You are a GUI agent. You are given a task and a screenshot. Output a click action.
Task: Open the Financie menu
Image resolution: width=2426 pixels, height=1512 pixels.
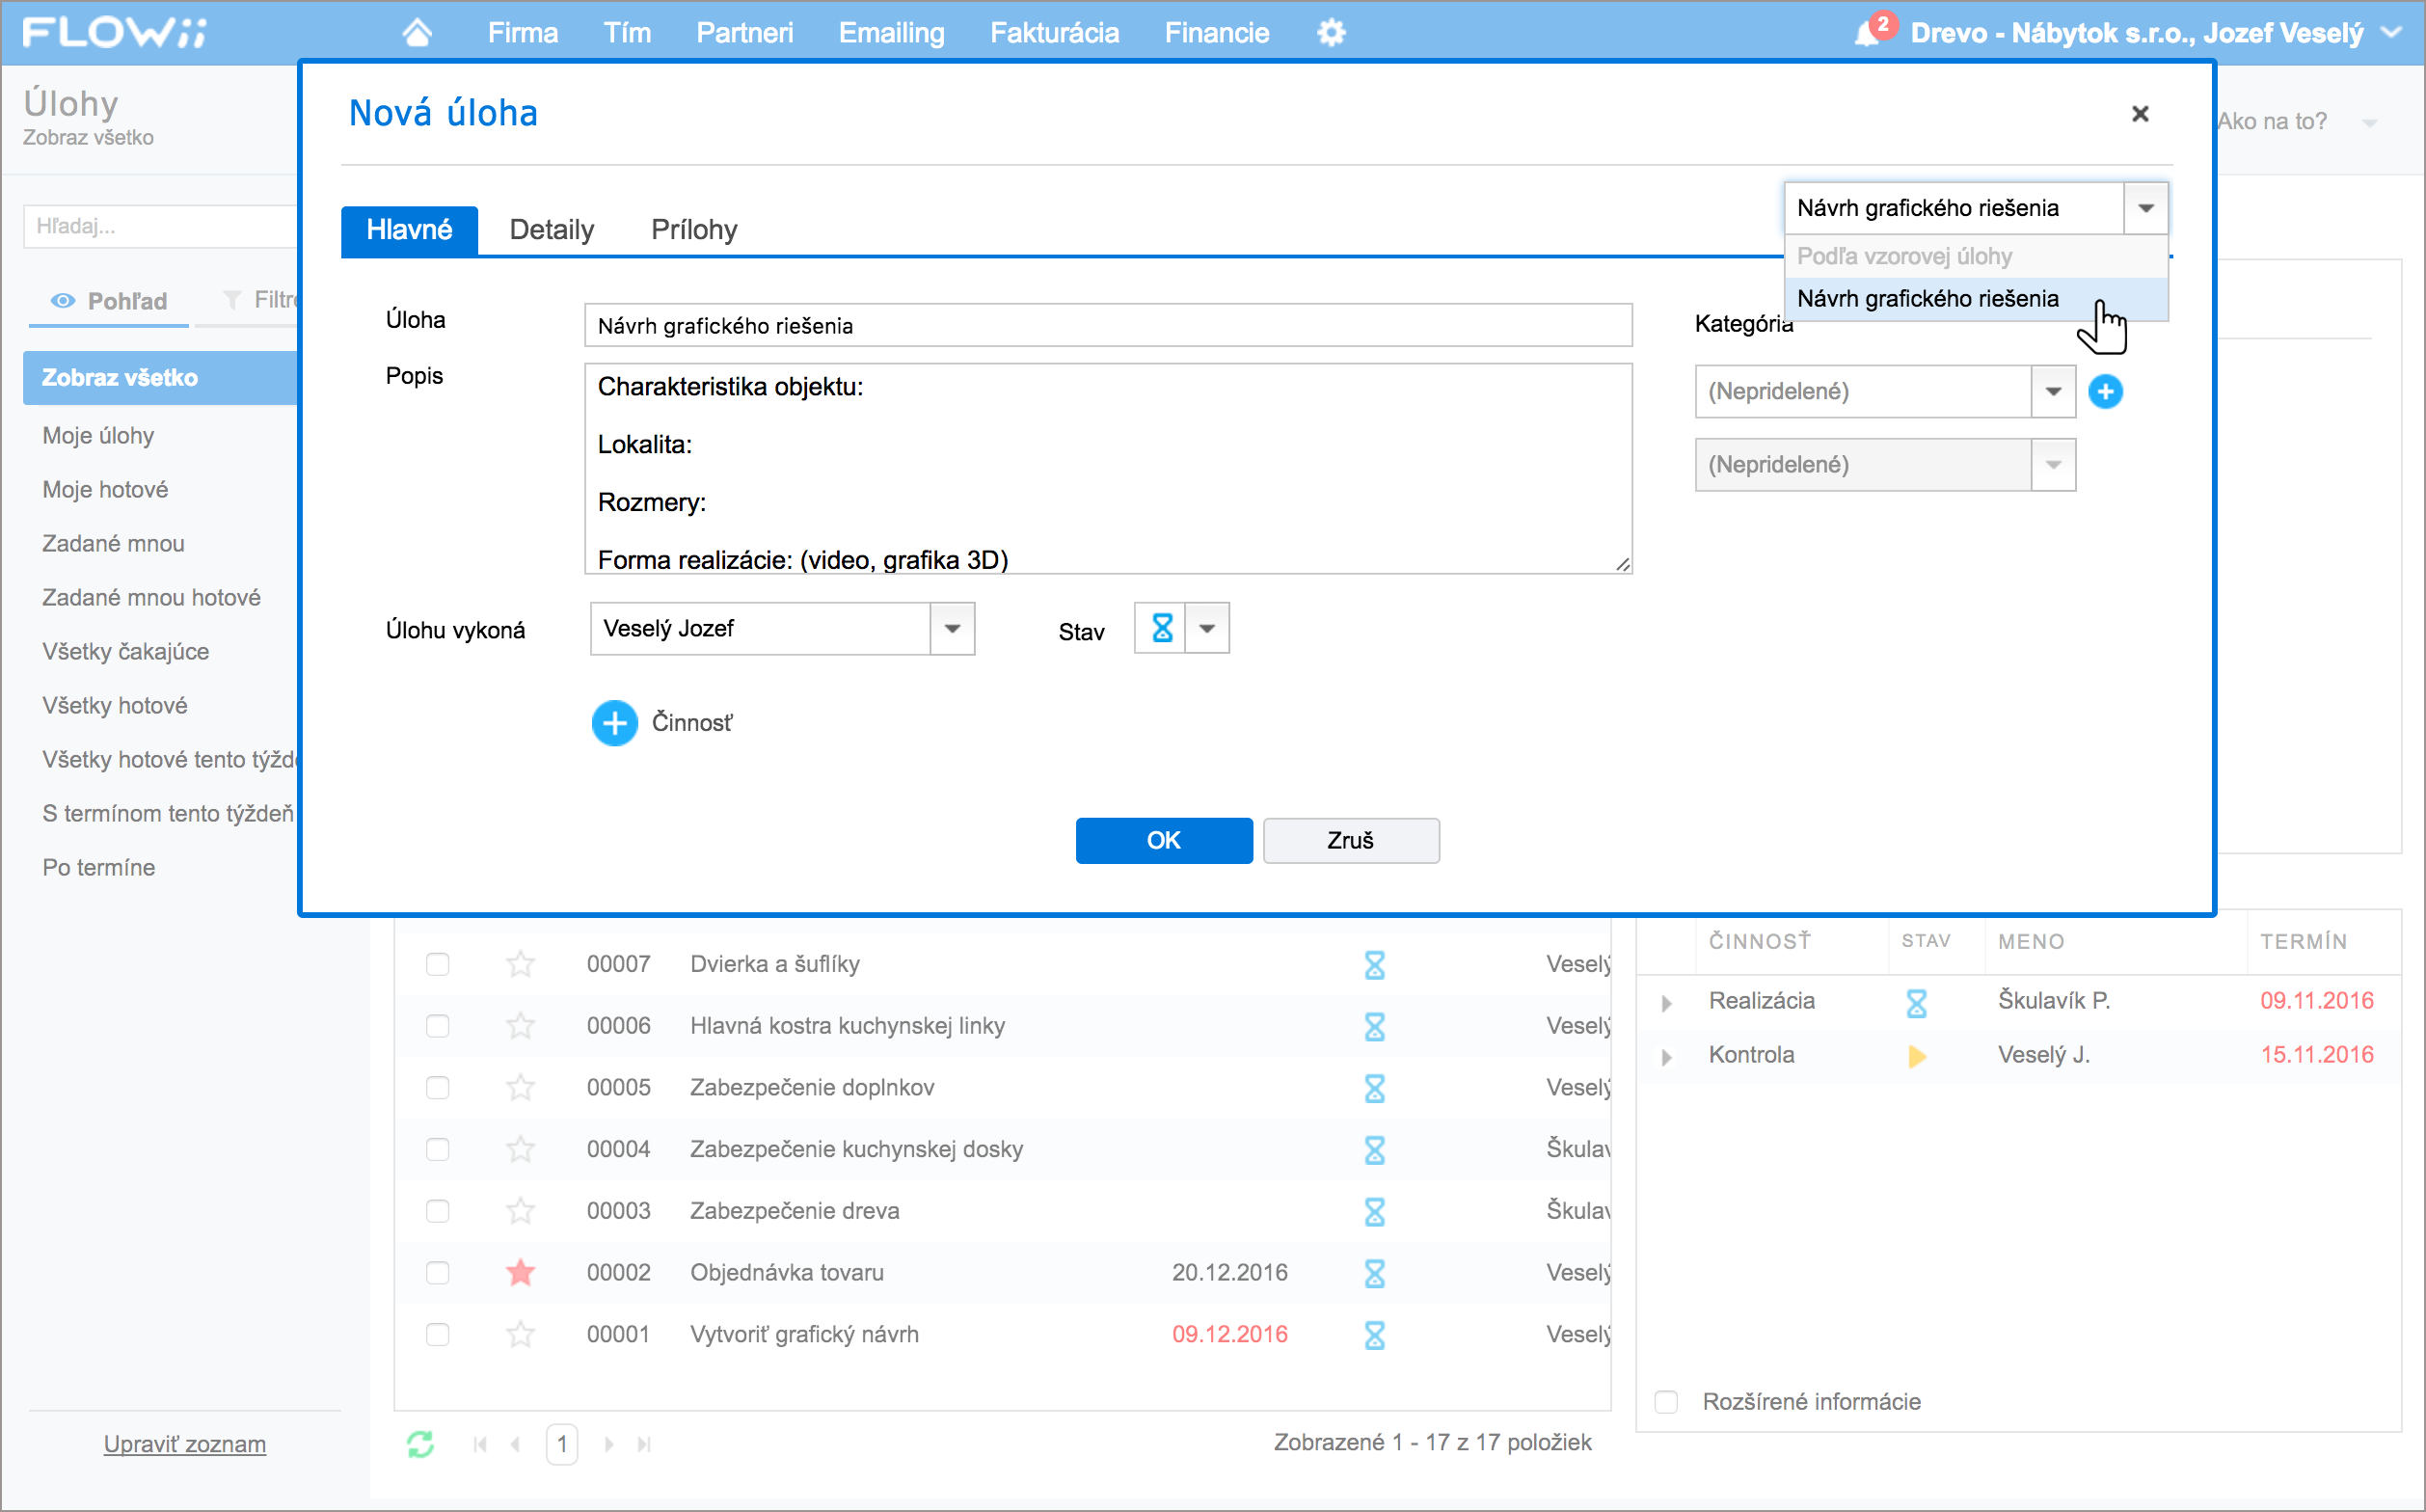1217,33
